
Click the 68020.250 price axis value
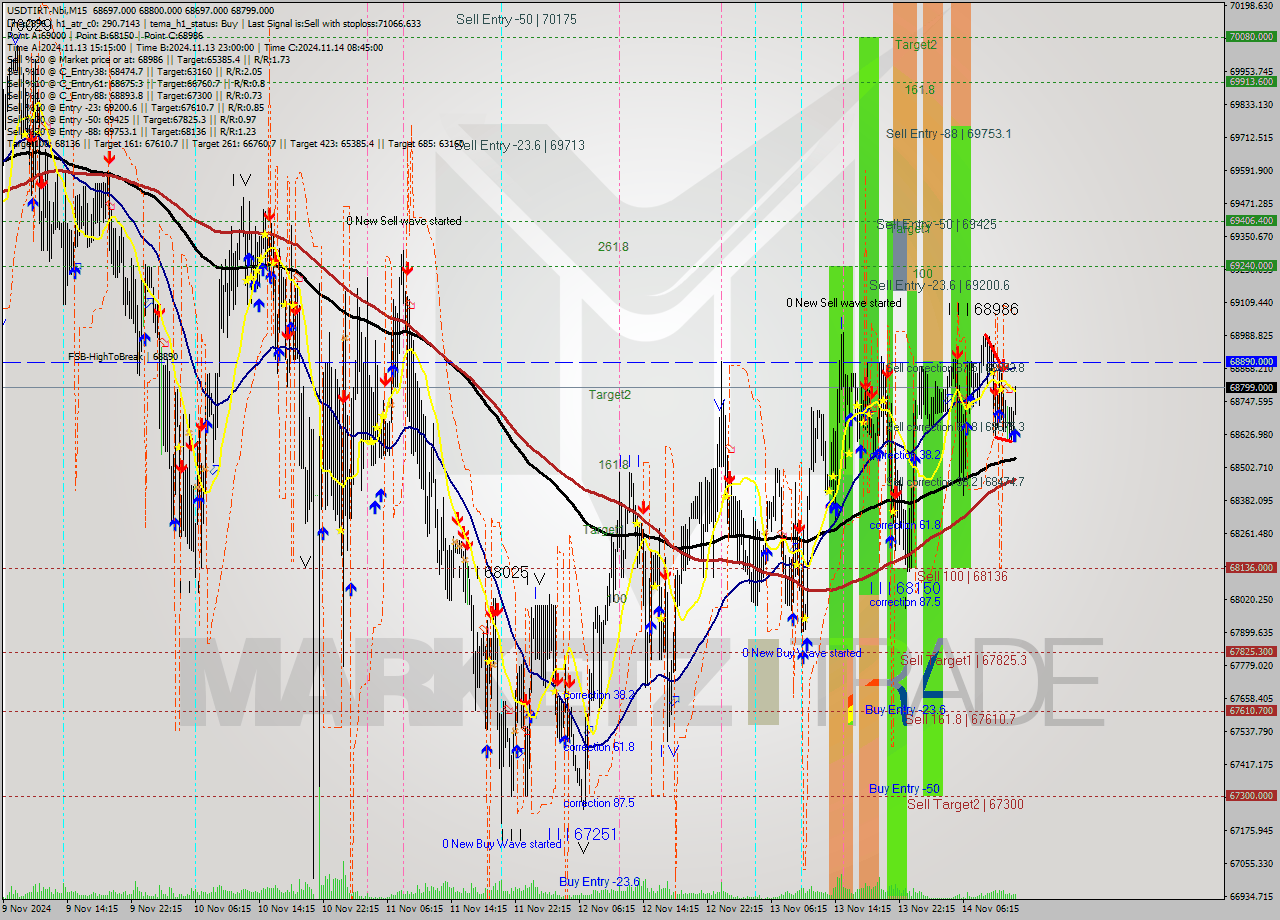pyautogui.click(x=1250, y=599)
